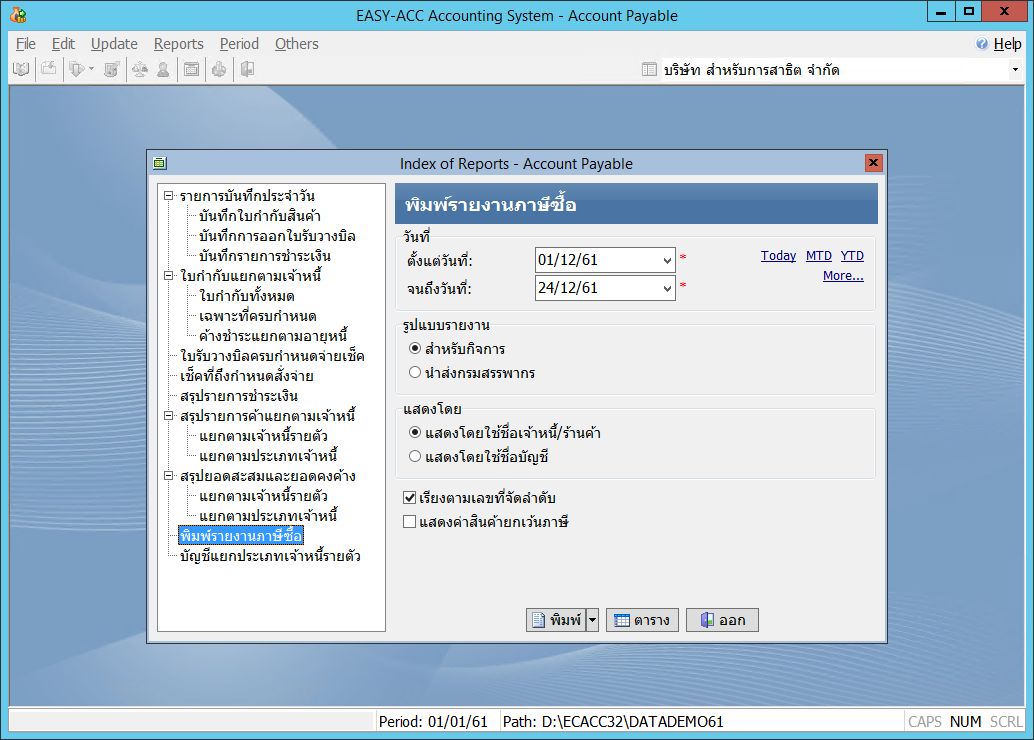Screen dimensions: 1034x740
Task: Open the ตั้งแต่วันที่ start date dropdown
Action: (668, 261)
